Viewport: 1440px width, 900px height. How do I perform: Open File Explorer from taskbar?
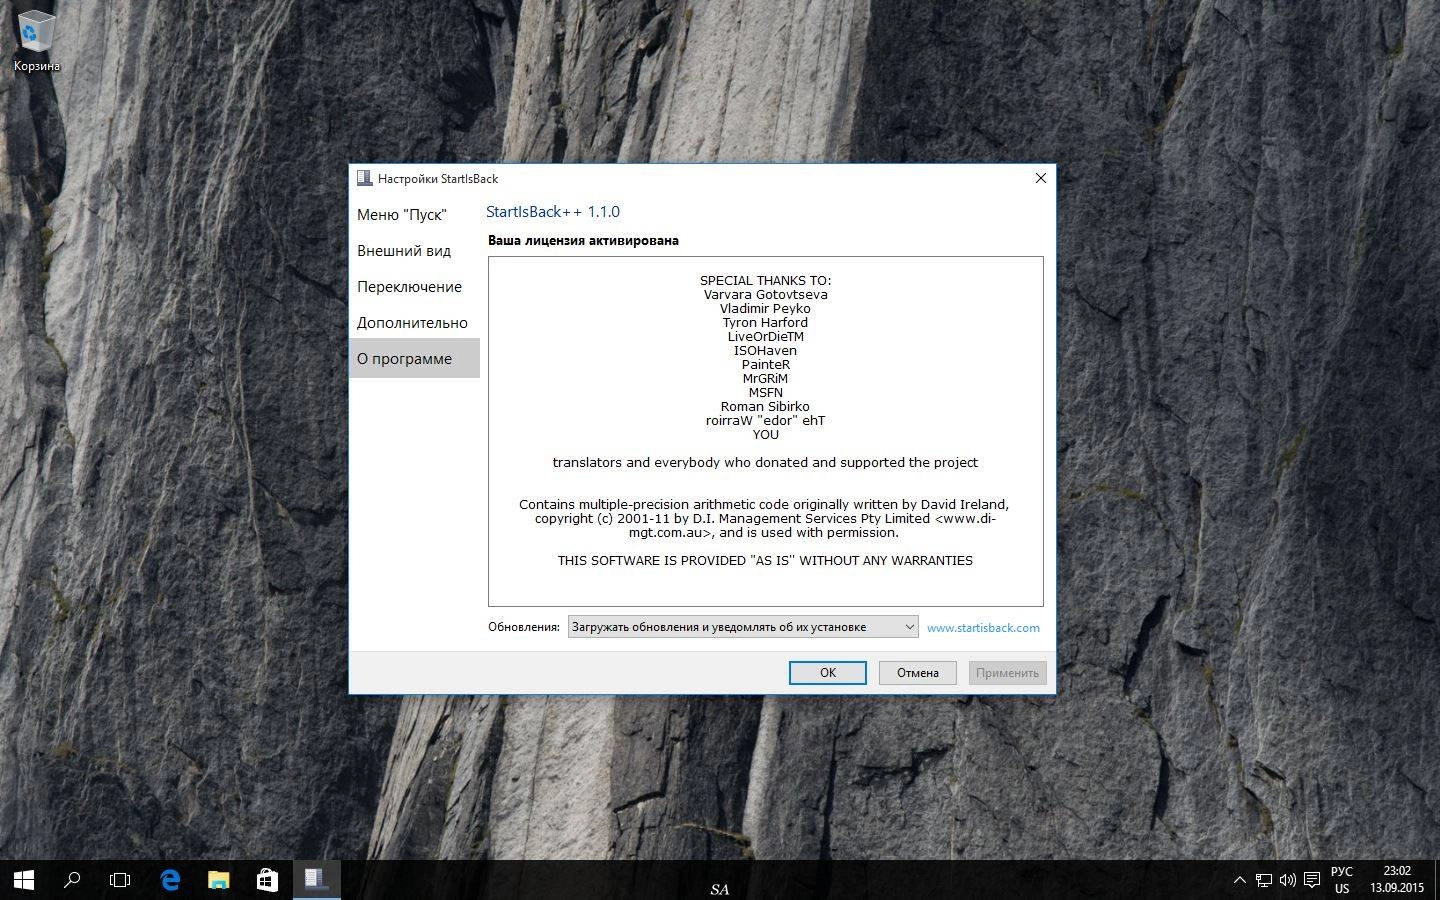pos(218,880)
